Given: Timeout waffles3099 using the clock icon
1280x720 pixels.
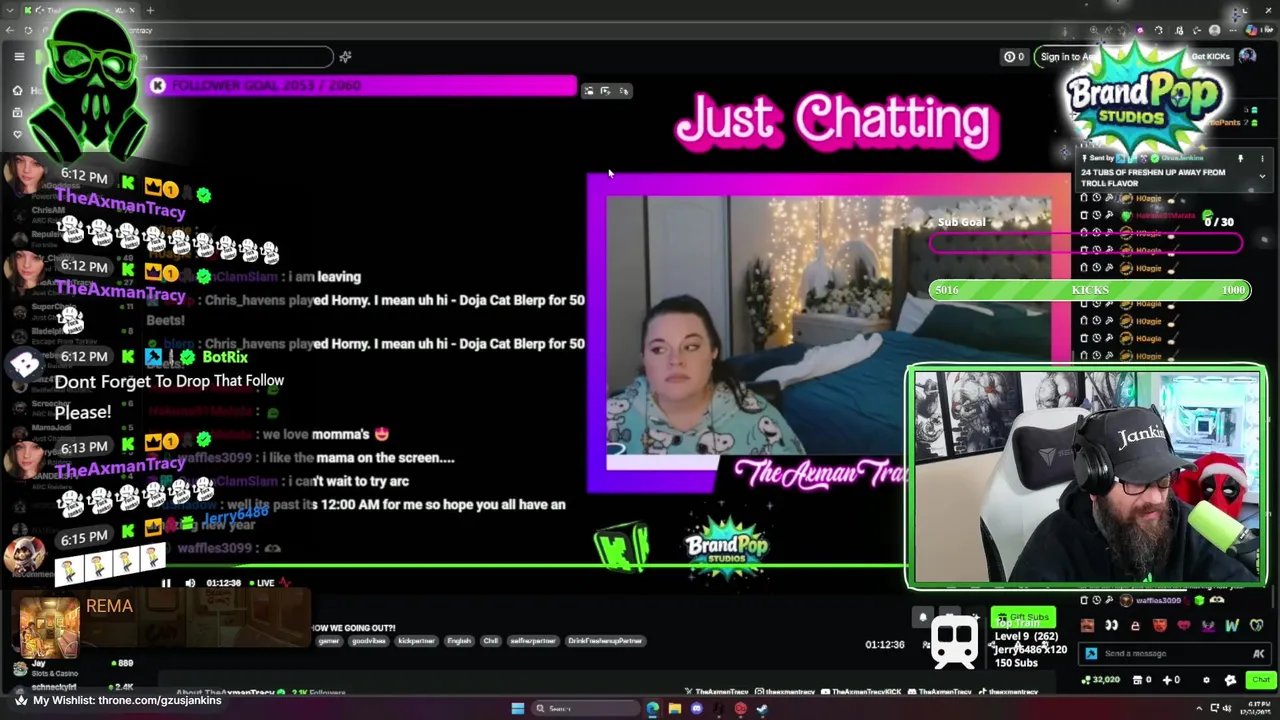Looking at the screenshot, I should tap(1096, 600).
